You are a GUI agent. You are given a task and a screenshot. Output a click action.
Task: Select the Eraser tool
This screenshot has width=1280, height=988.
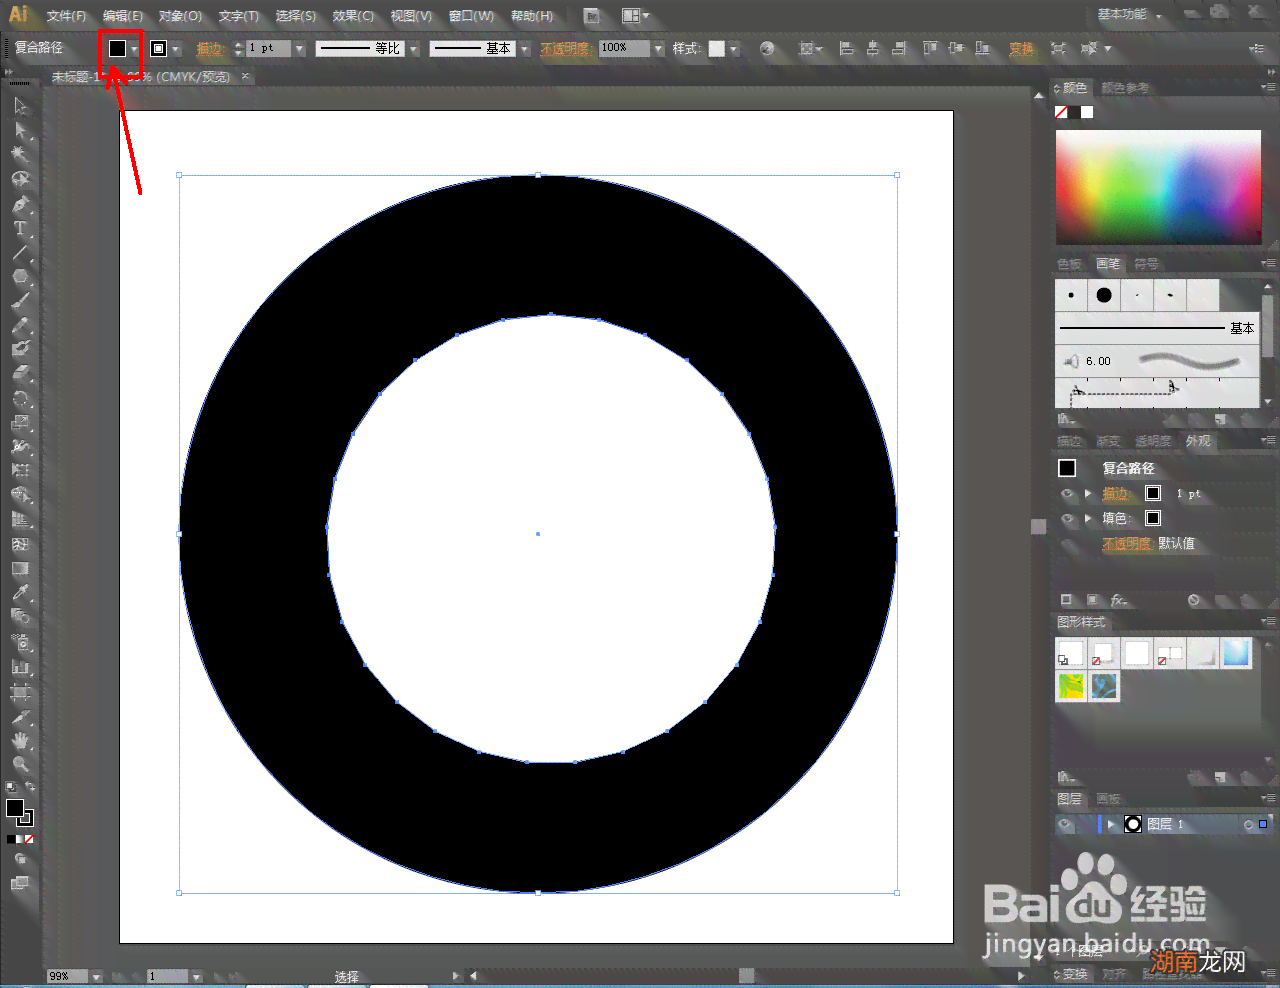pos(20,374)
